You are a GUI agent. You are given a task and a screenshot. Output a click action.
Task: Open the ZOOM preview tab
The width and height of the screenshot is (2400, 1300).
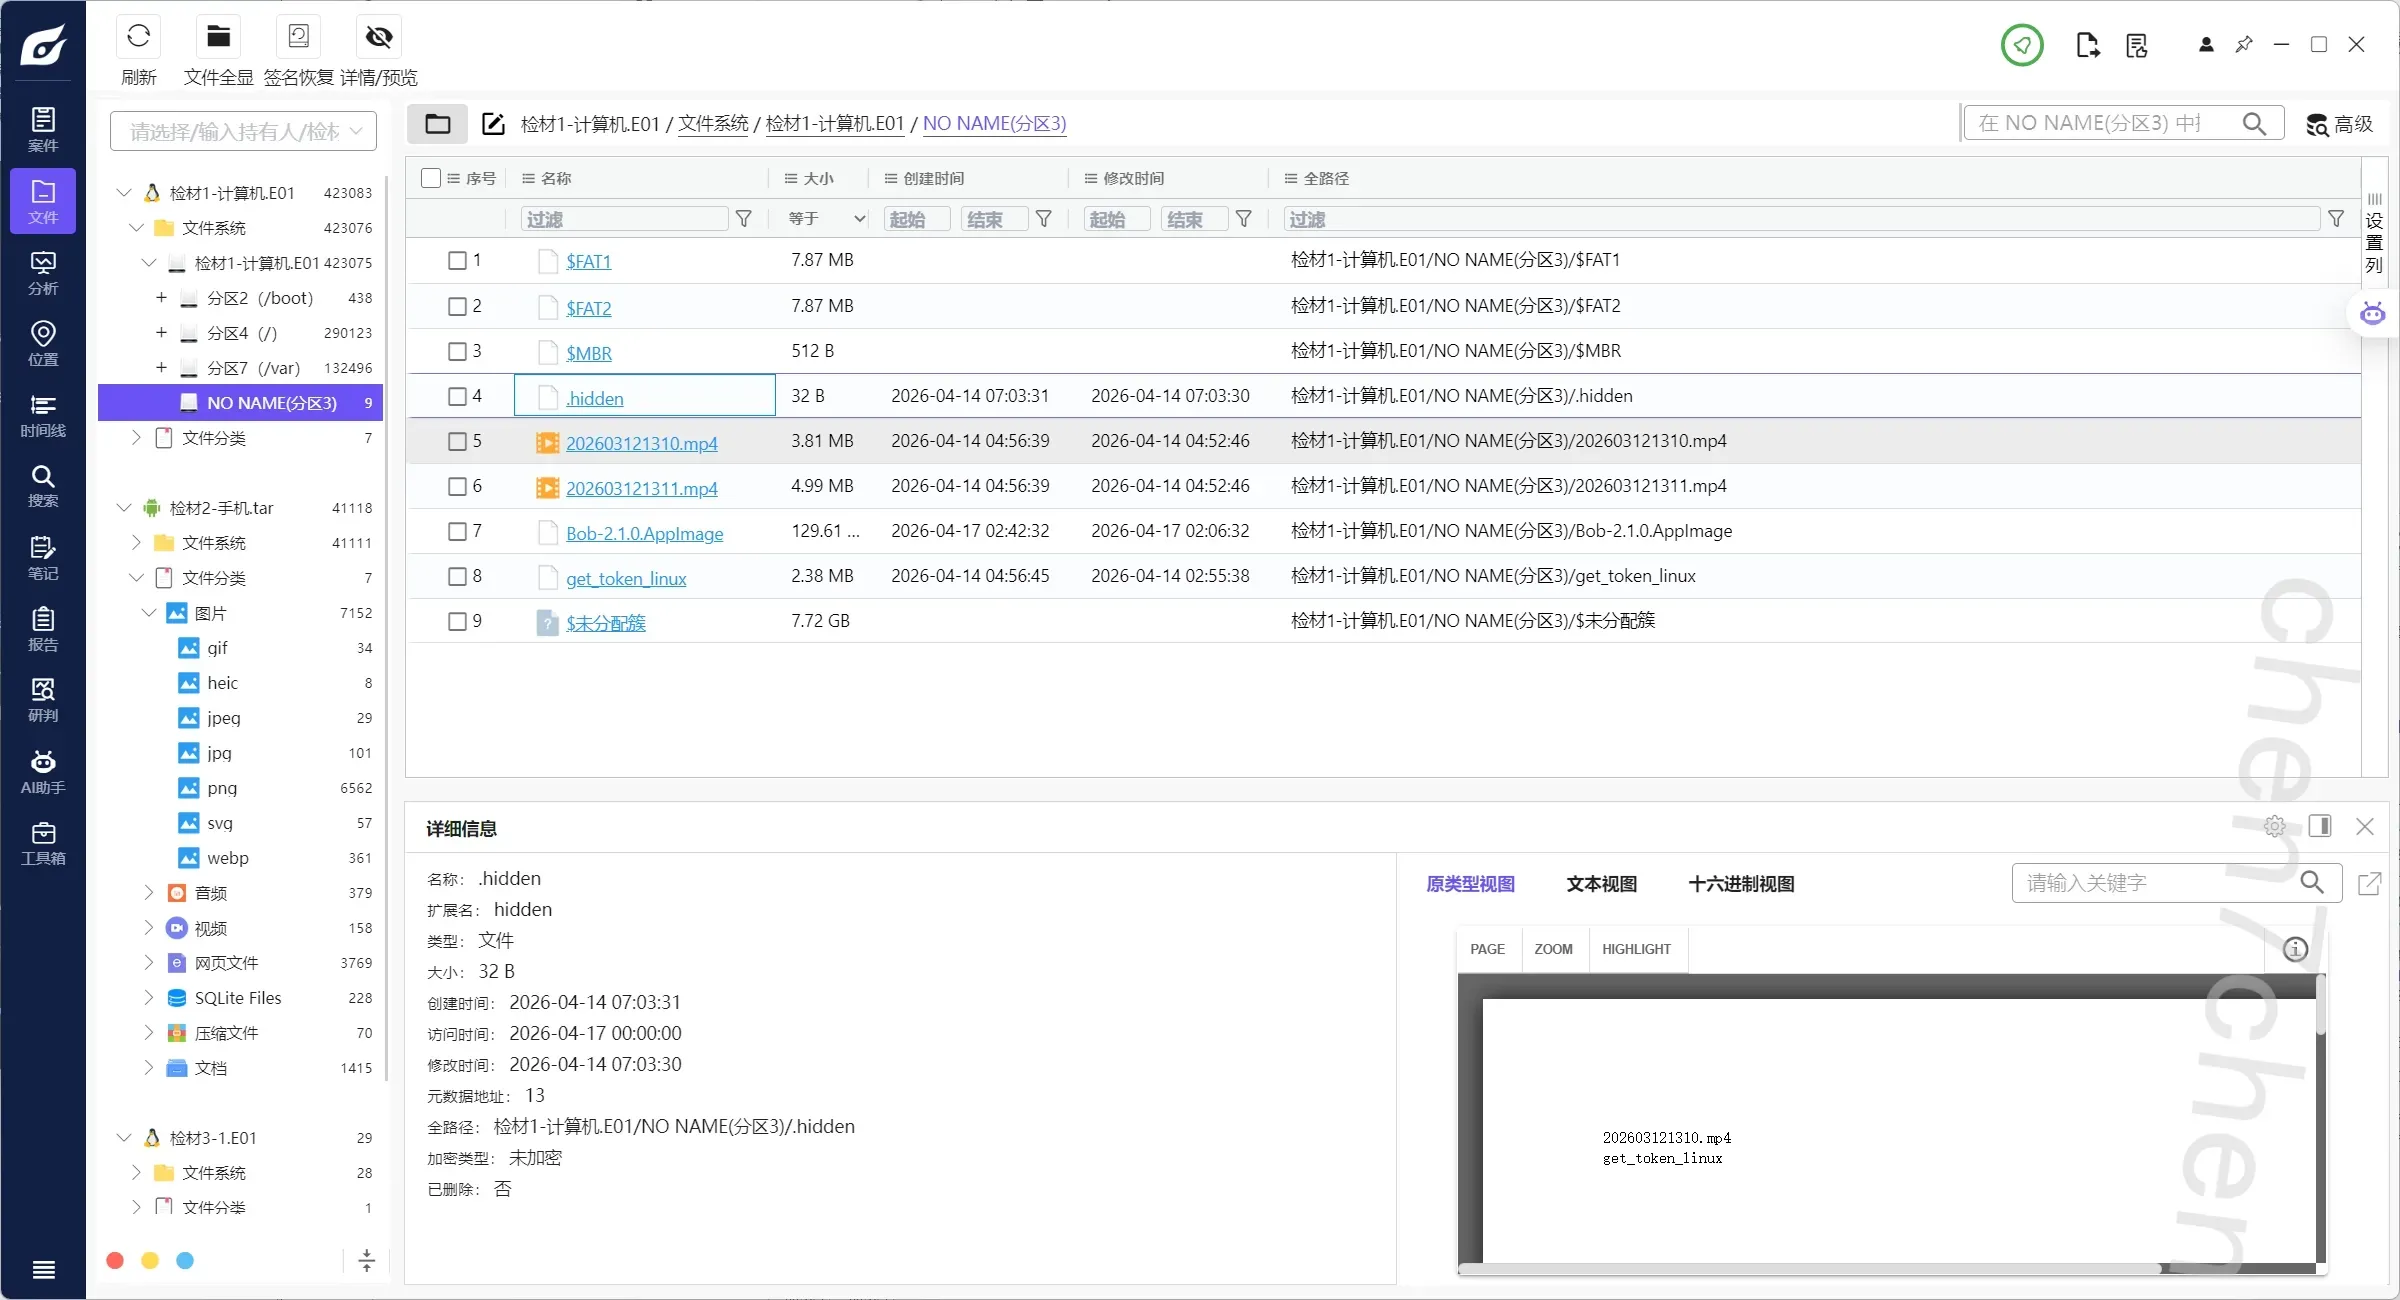click(1554, 950)
